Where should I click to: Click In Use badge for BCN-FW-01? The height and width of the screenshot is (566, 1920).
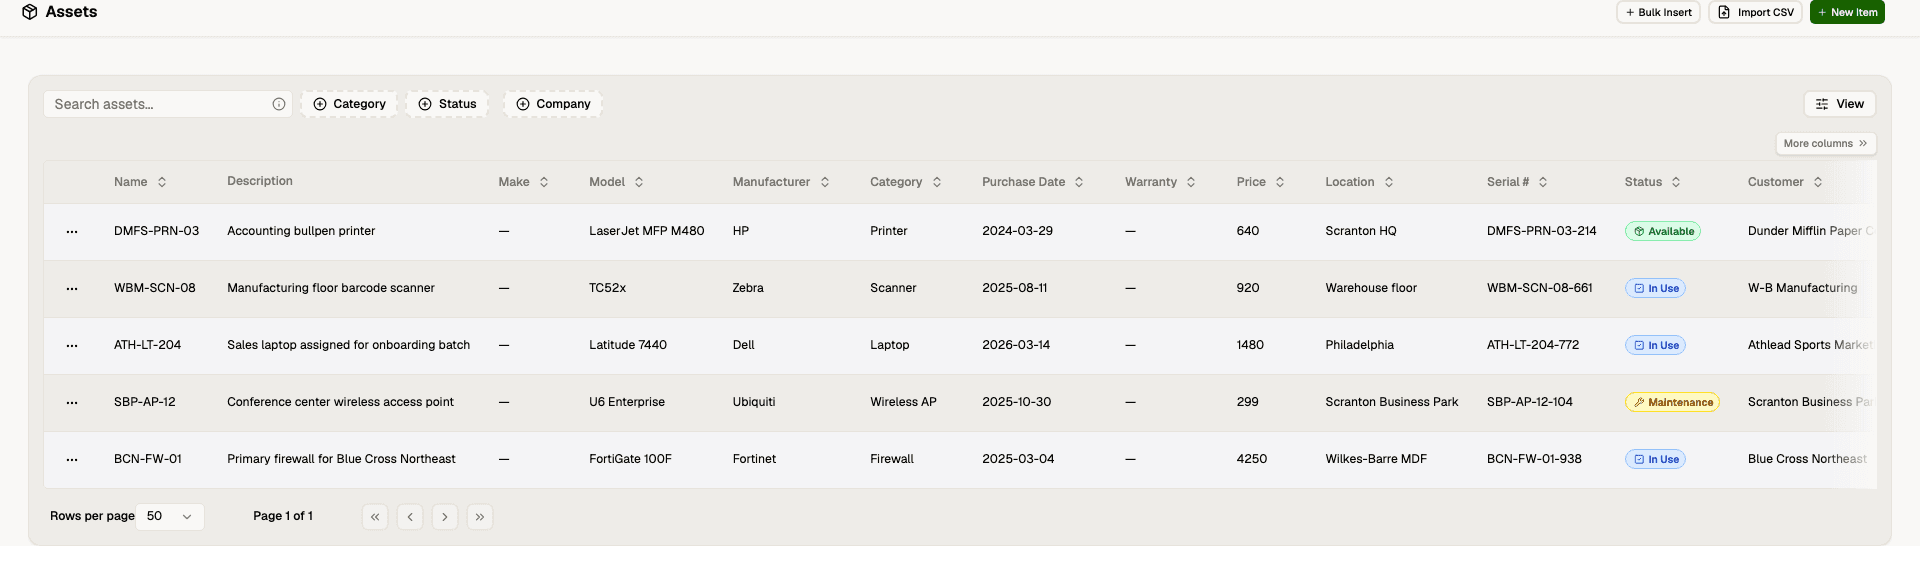1655,459
